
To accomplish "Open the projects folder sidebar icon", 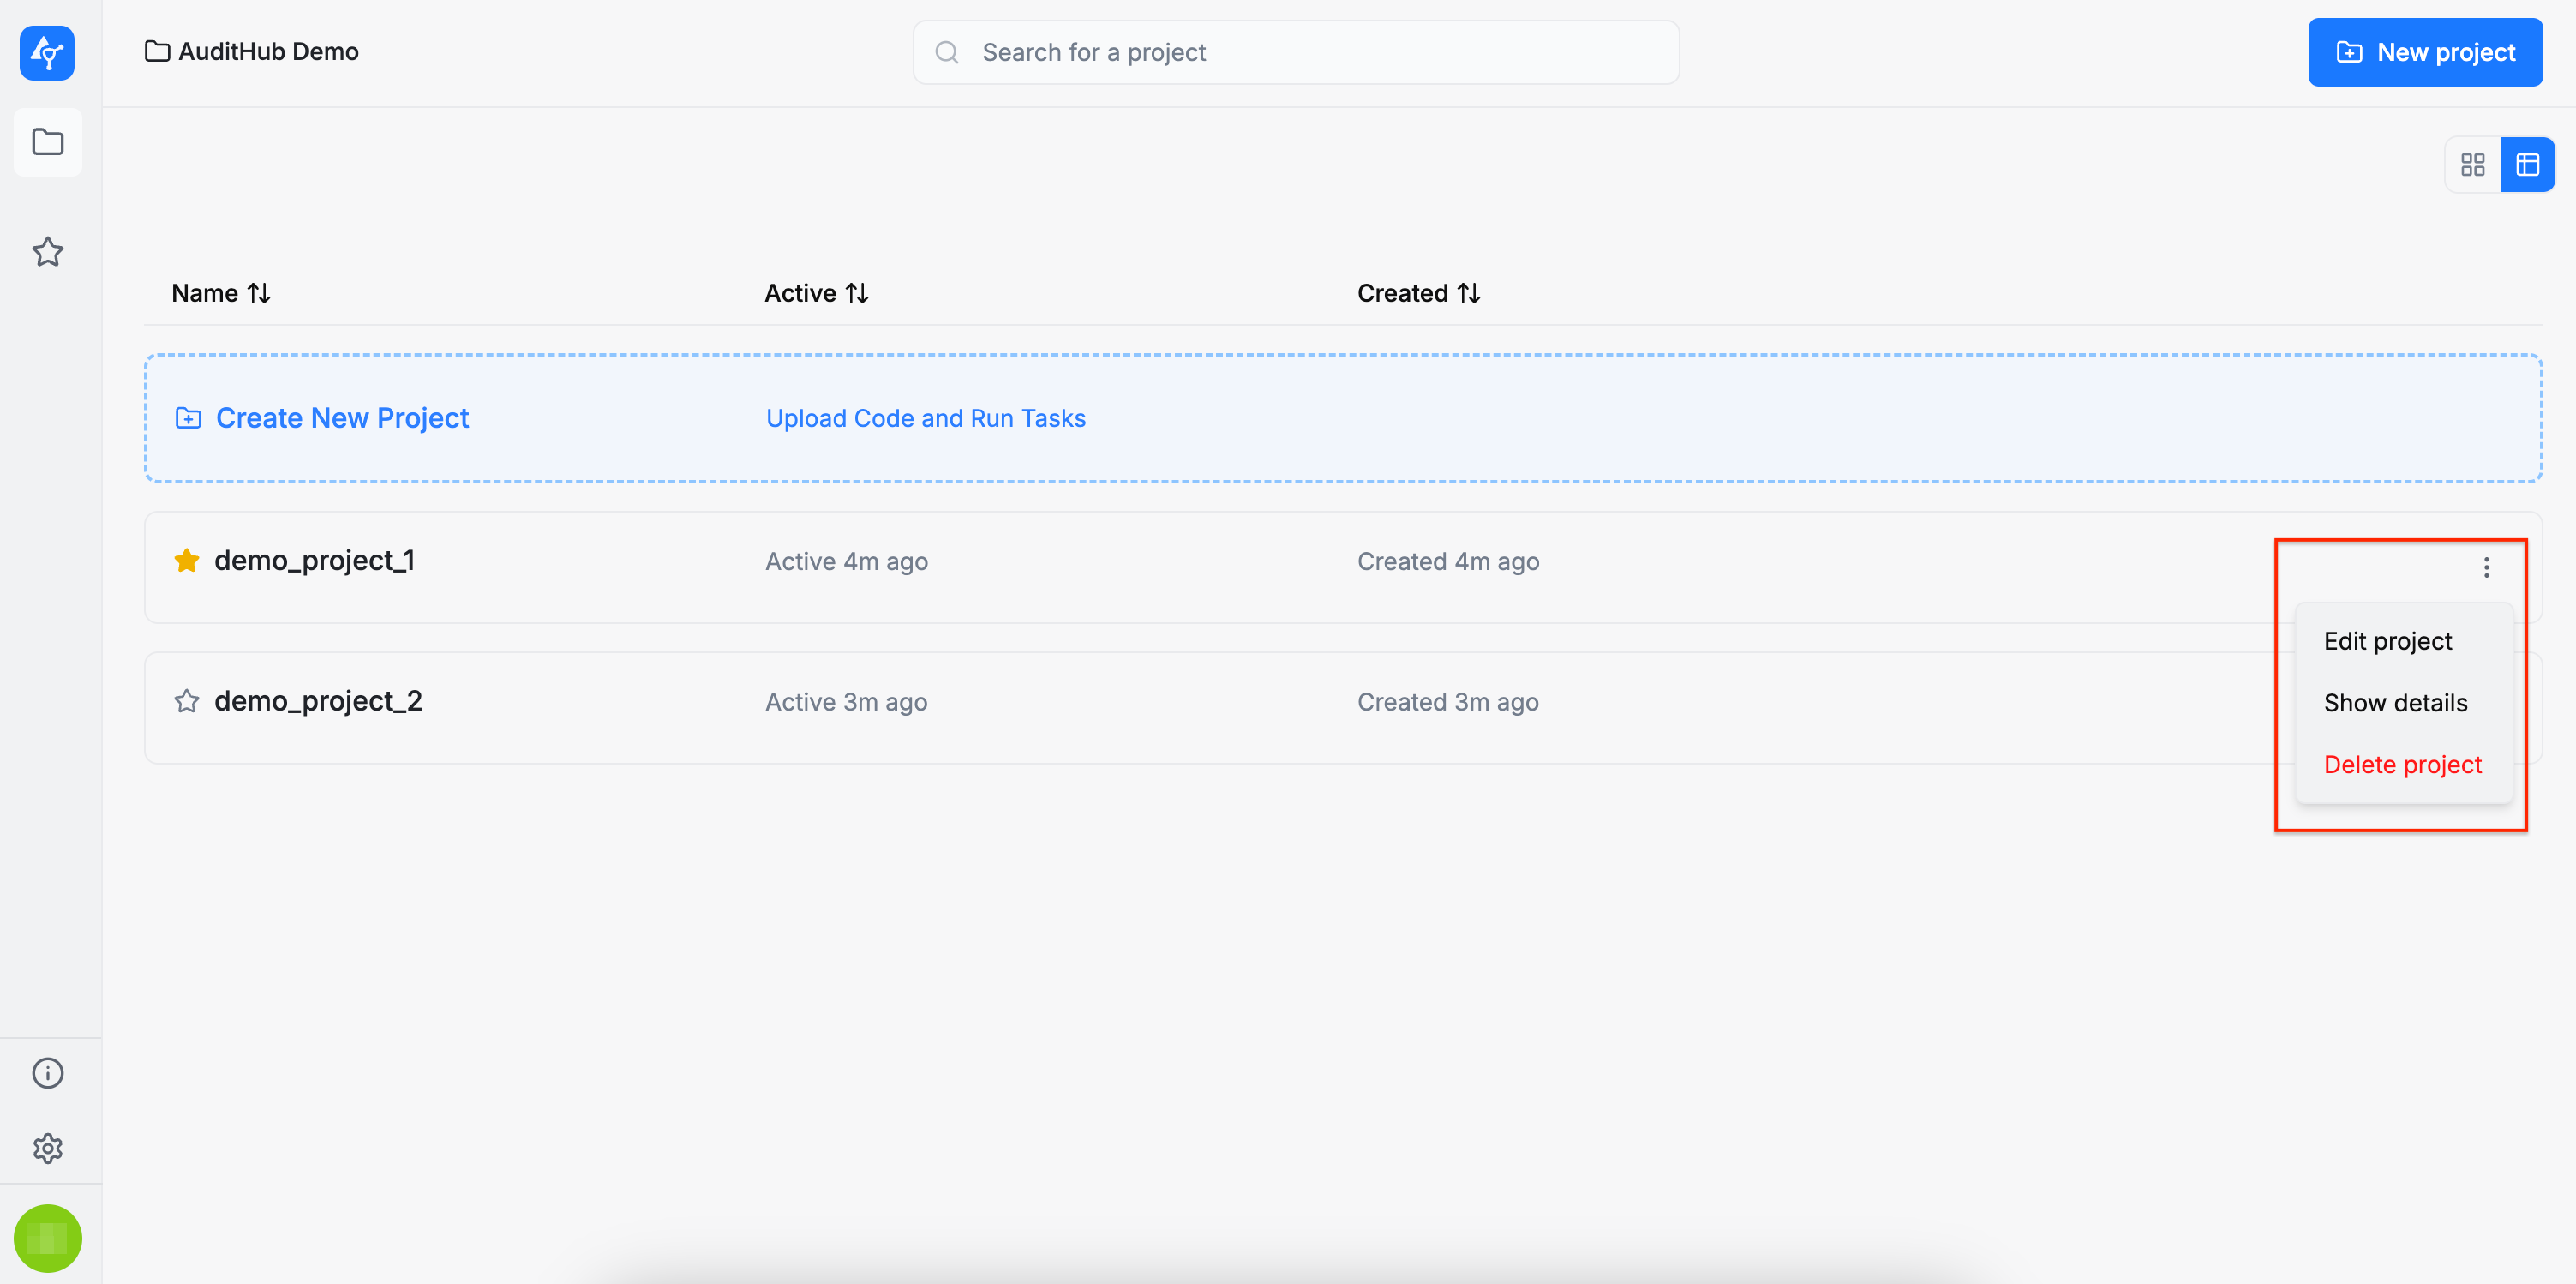I will (x=47, y=142).
